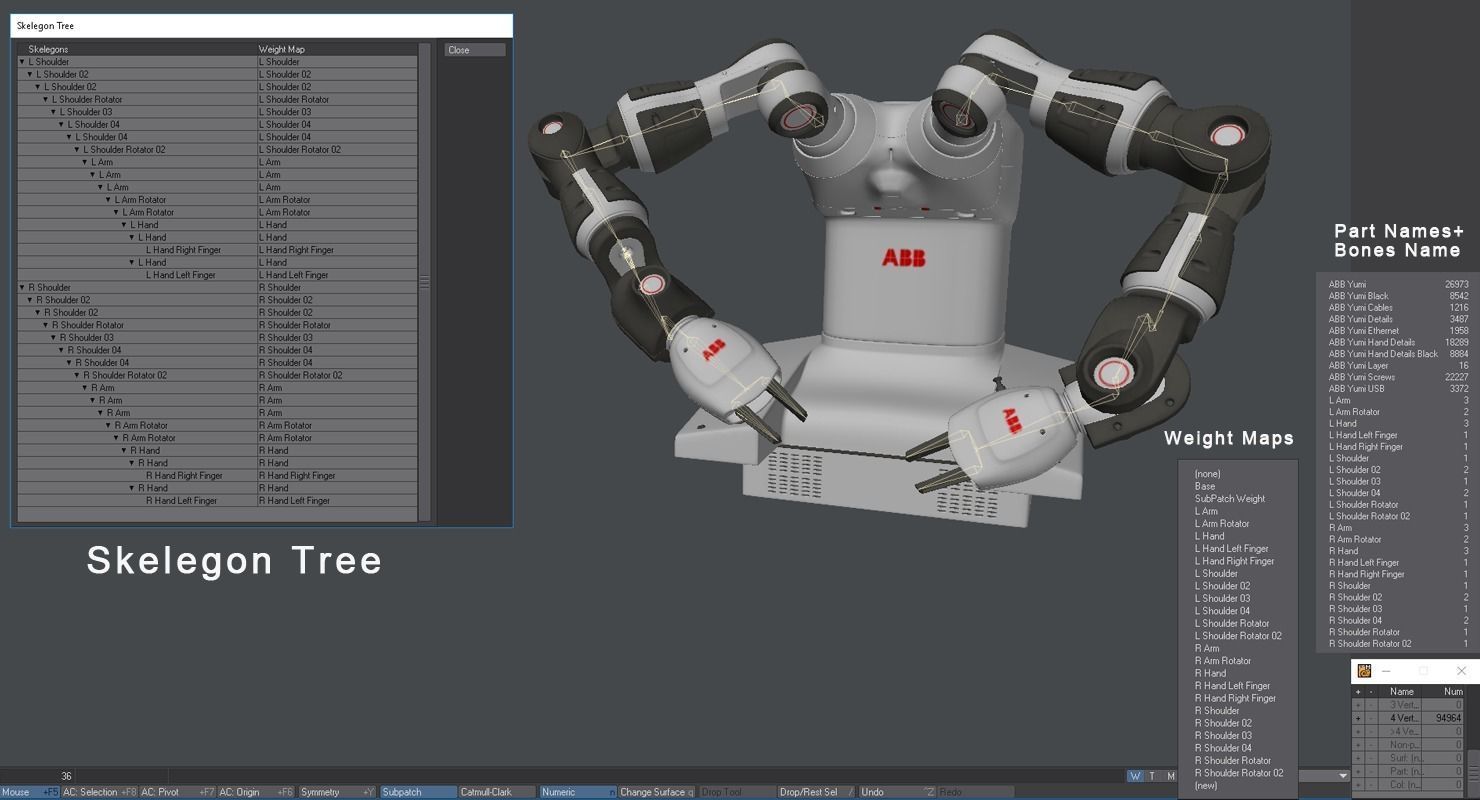Choose (none) in the weight map popup

pyautogui.click(x=1207, y=474)
